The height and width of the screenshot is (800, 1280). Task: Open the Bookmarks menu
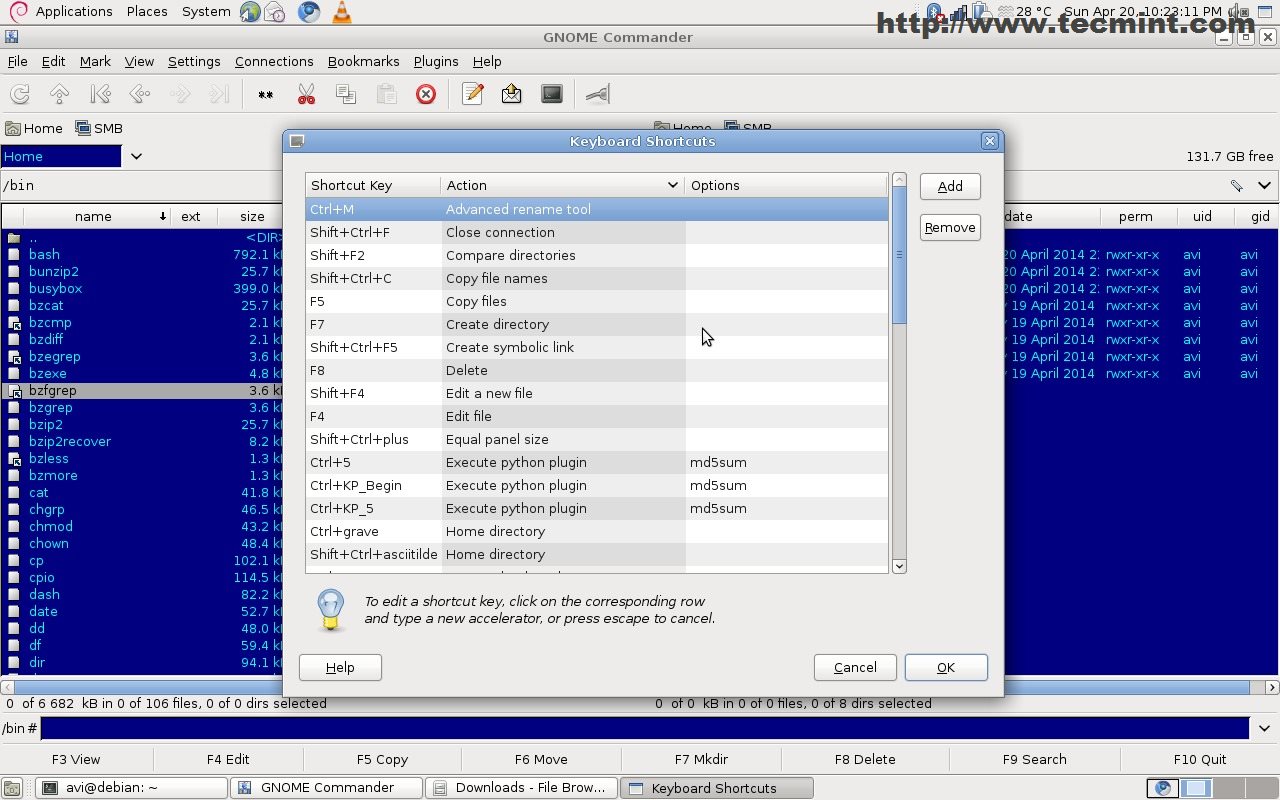[x=363, y=61]
